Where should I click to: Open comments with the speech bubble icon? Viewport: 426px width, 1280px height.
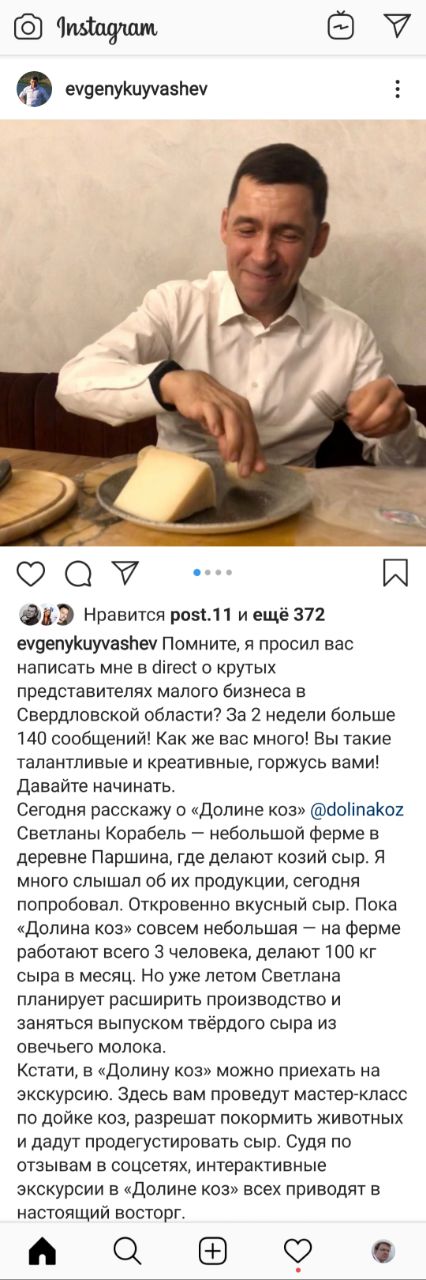coord(78,573)
